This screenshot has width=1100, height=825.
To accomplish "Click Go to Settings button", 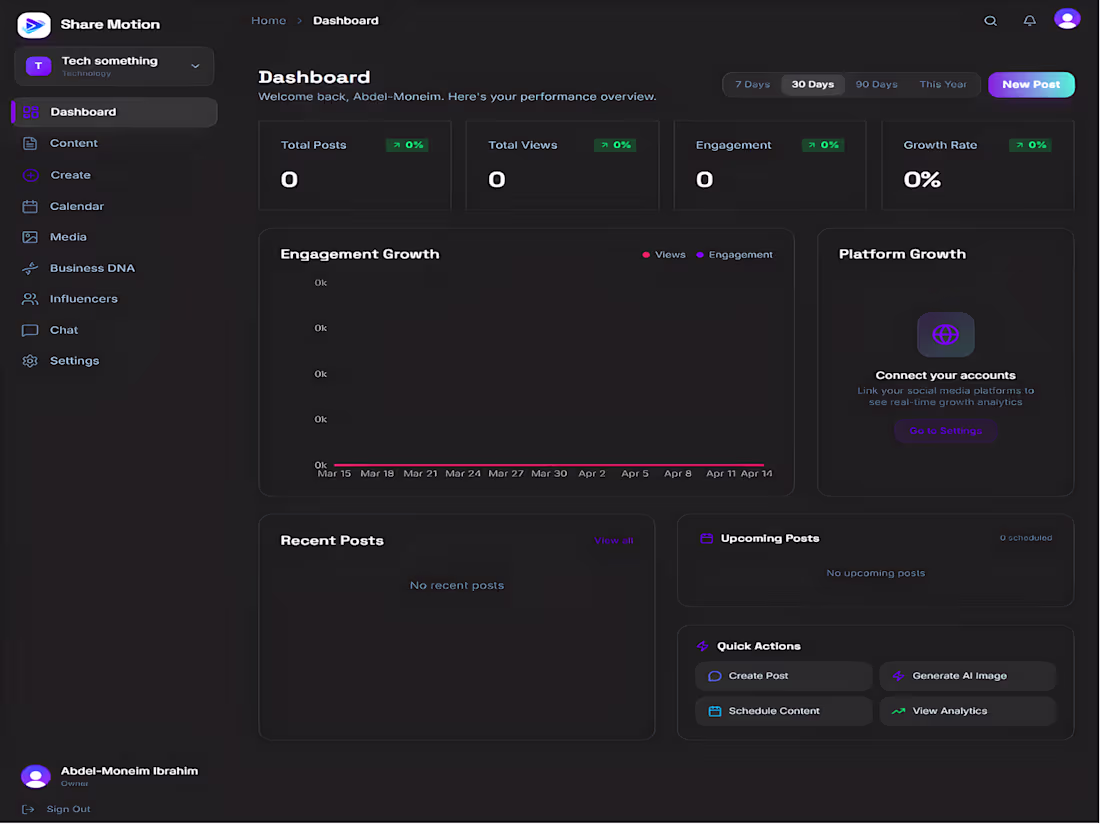I will coord(945,431).
